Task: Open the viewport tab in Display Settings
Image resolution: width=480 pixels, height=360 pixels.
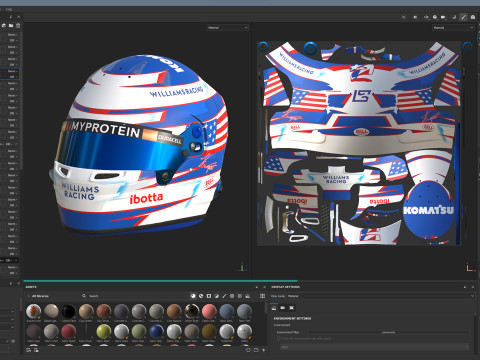Action: coord(292,308)
